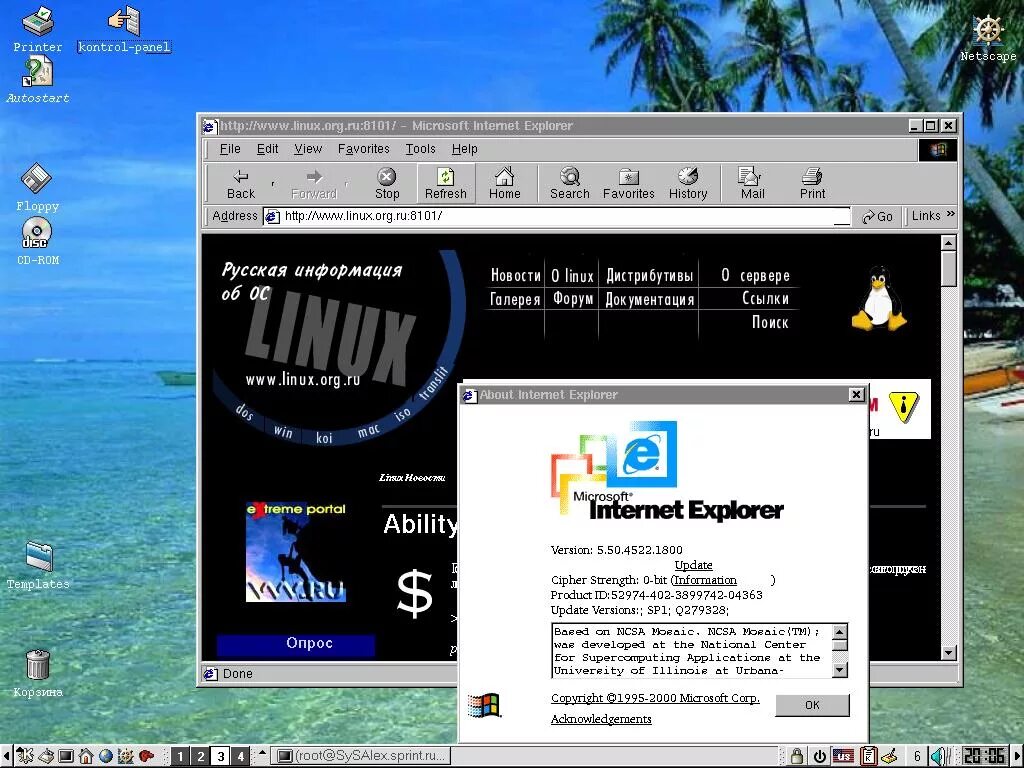
Task: Open the Tools menu
Action: pyautogui.click(x=420, y=149)
